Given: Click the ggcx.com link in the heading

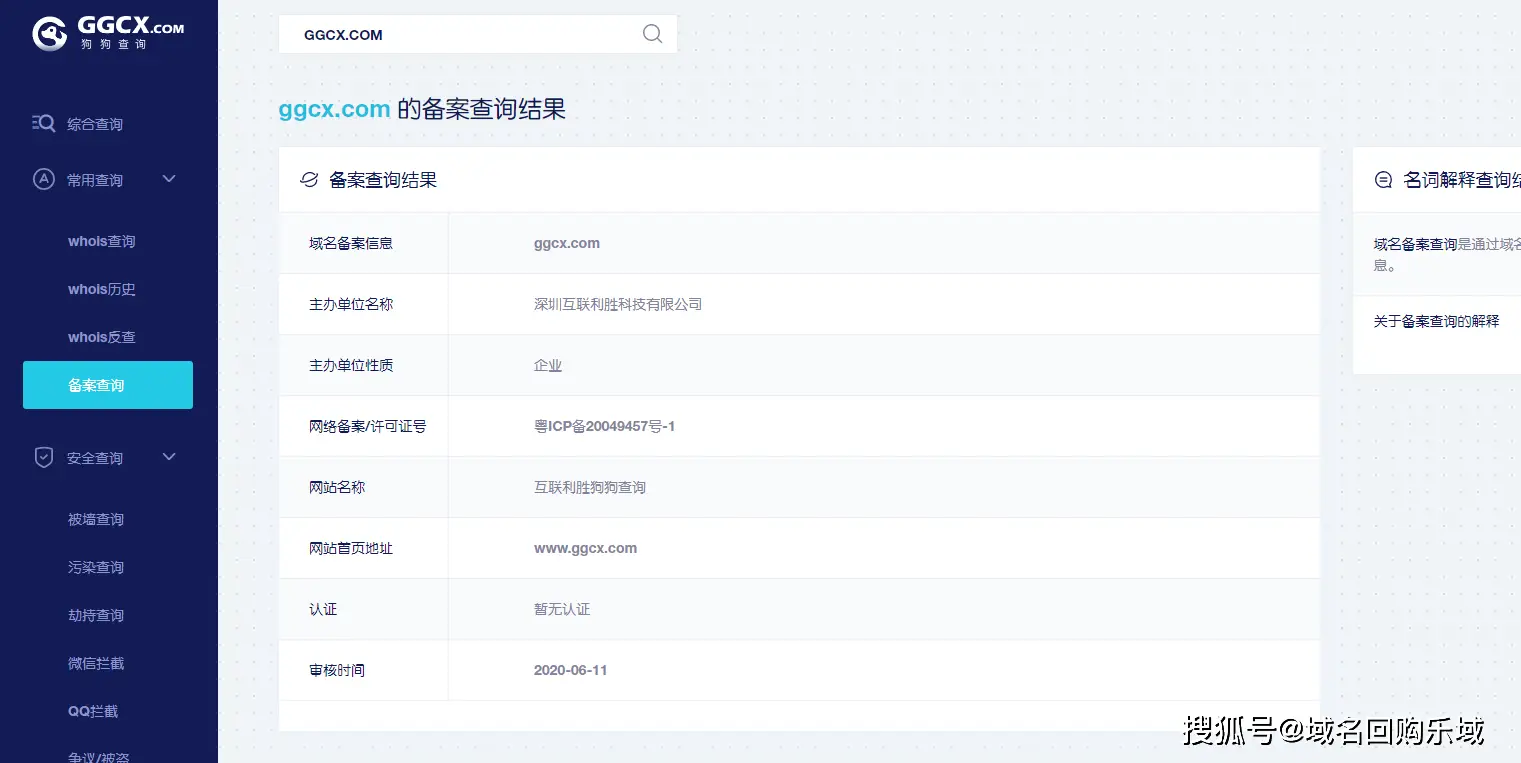Looking at the screenshot, I should pyautogui.click(x=334, y=109).
